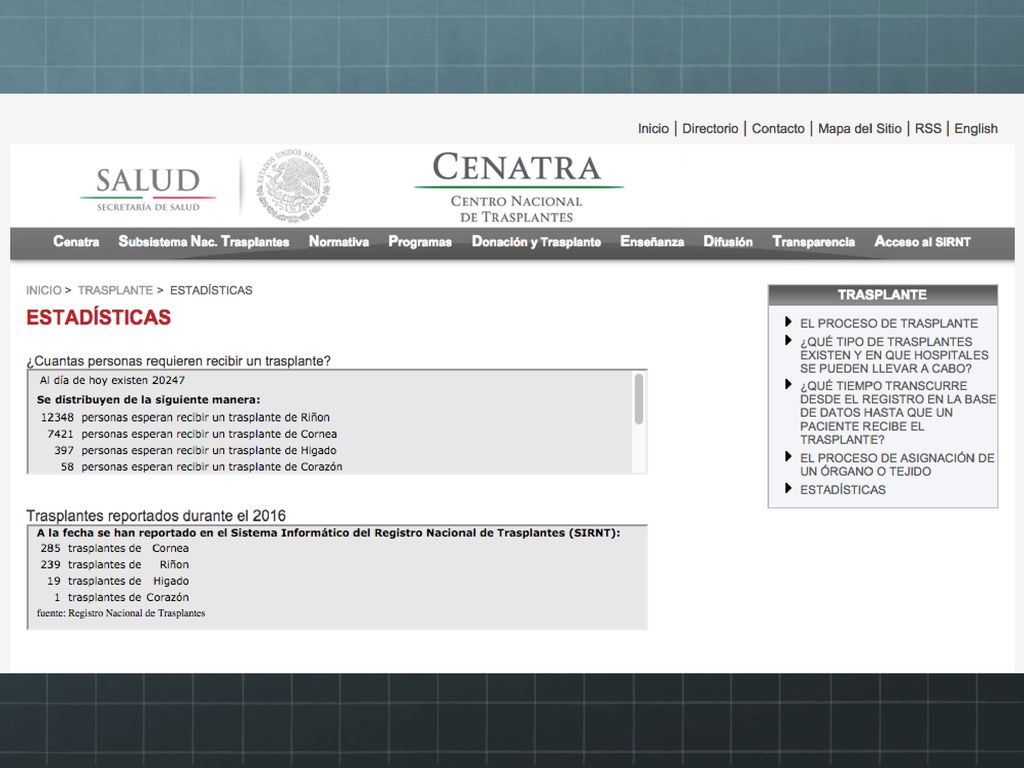Screen dimensions: 1024x768
Task: Click the waiting list box scrollbar thumb
Action: 638,399
